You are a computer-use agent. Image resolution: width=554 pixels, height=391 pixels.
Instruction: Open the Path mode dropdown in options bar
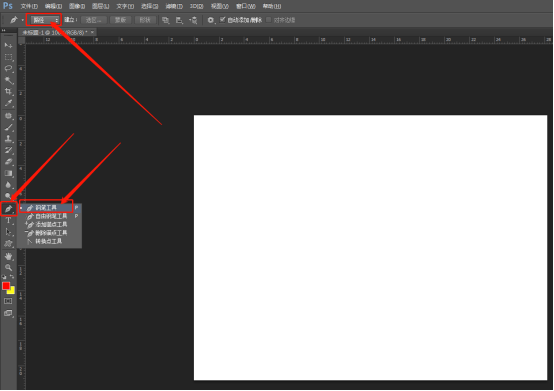[45, 20]
